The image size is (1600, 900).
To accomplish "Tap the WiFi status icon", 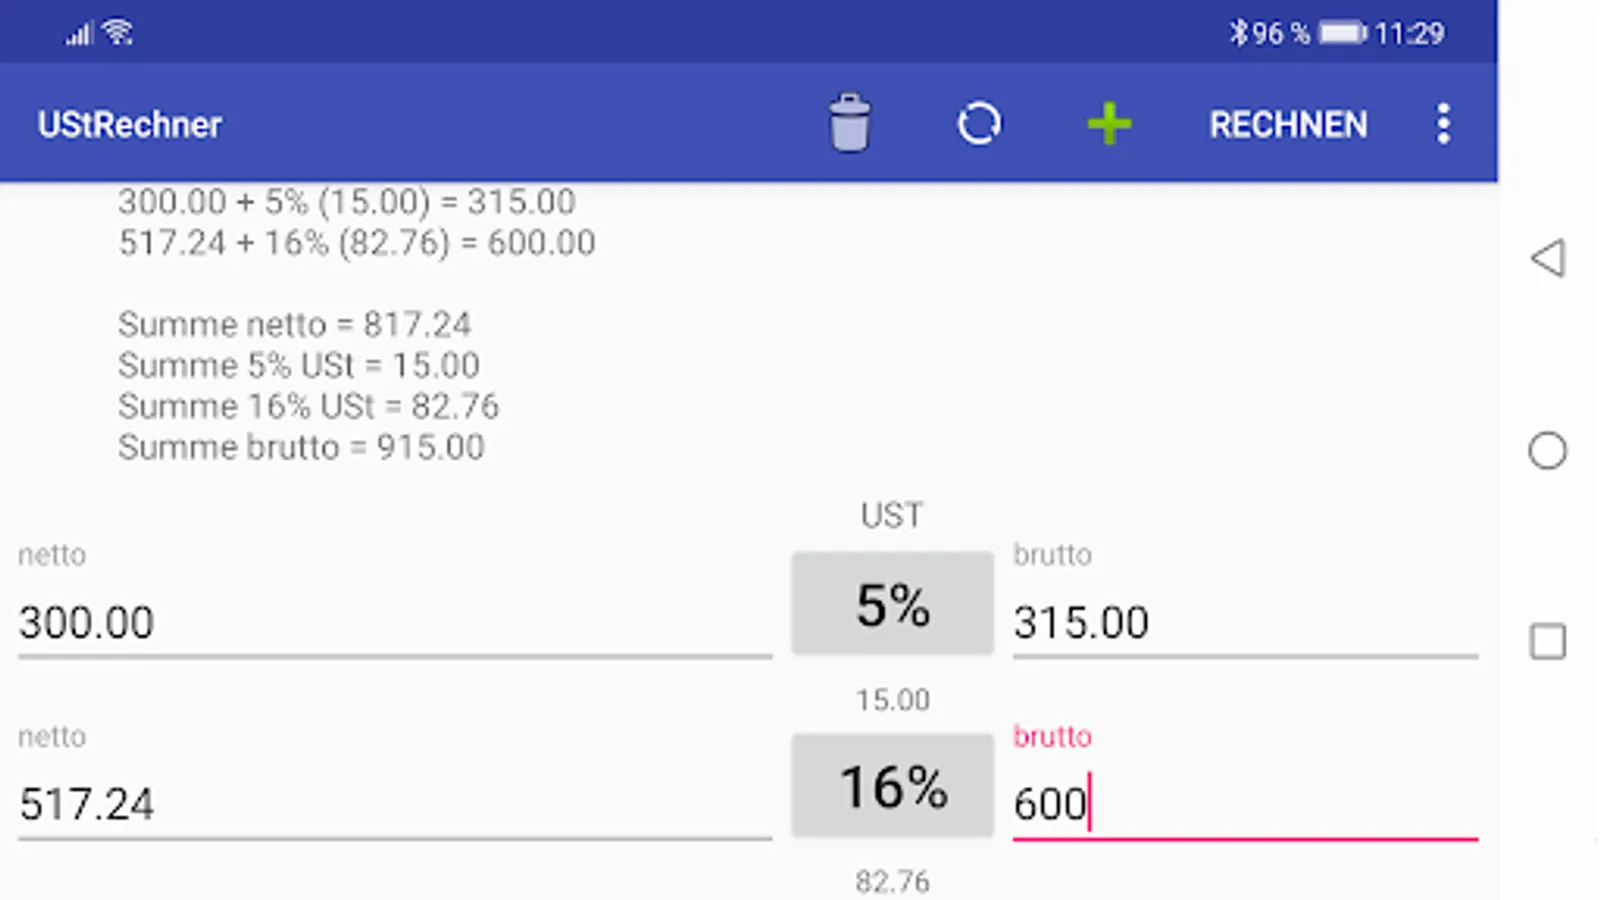I will point(118,32).
